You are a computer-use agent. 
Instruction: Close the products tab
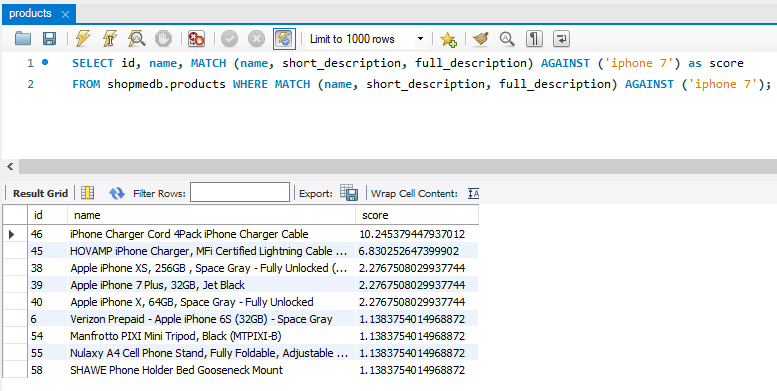65,14
